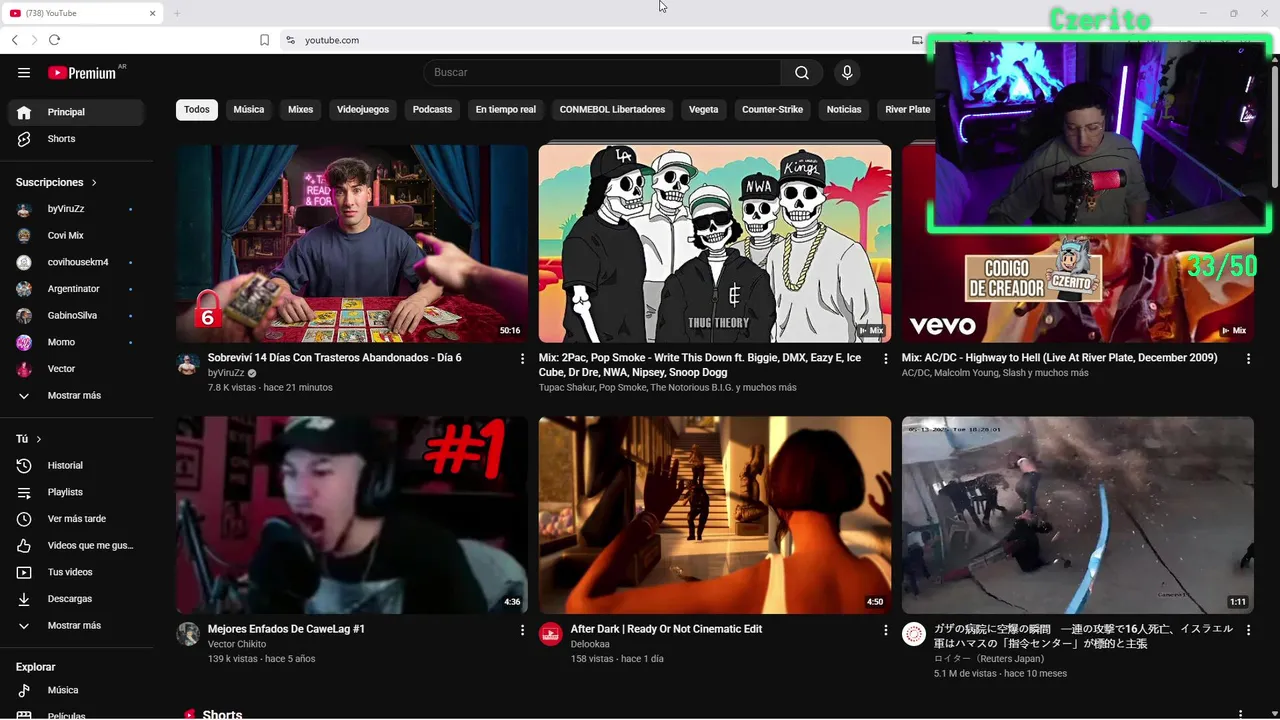Open options menu for 2Pac Mix
Image resolution: width=1280 pixels, height=720 pixels.
tap(885, 358)
